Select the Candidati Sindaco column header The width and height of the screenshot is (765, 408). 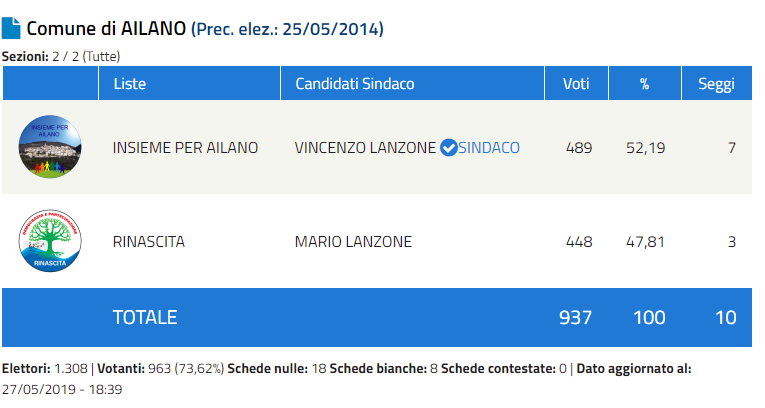[x=355, y=83]
